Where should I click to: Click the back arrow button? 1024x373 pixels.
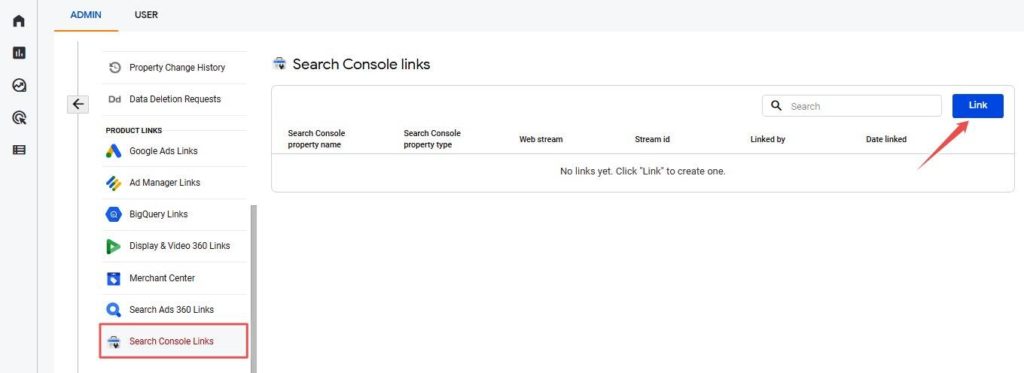point(78,104)
